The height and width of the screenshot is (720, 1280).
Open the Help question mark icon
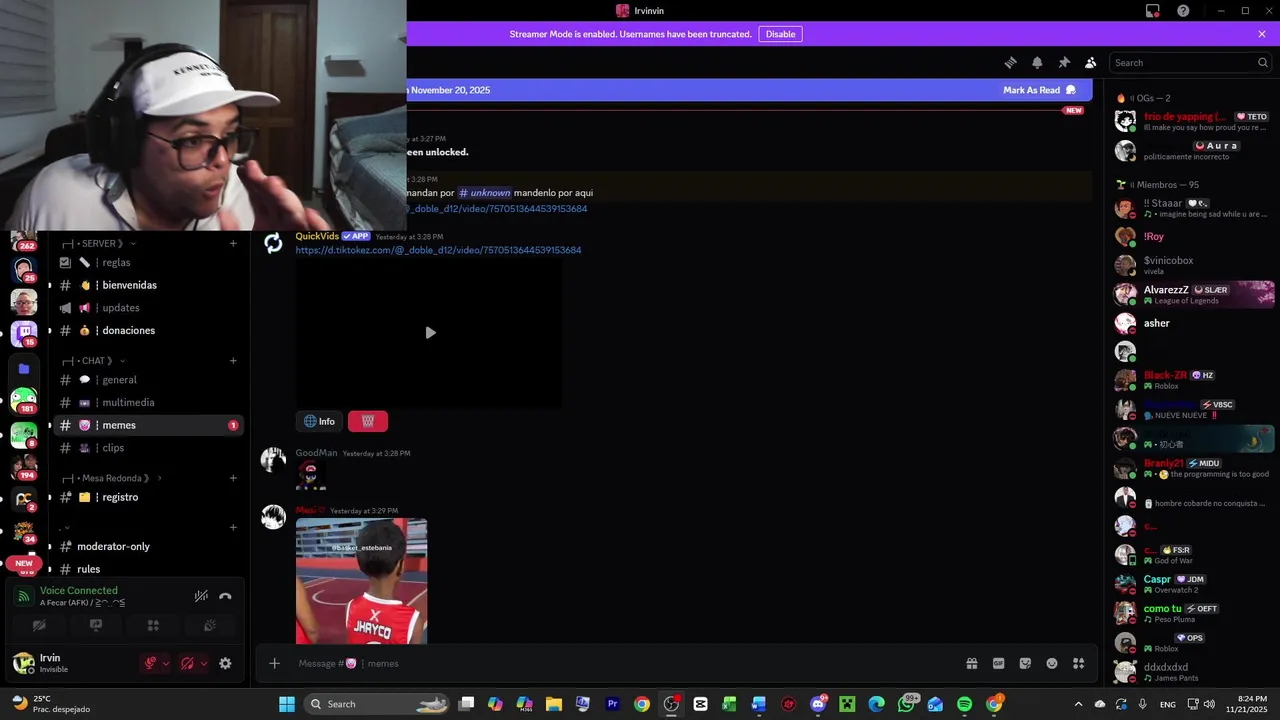coord(1183,11)
